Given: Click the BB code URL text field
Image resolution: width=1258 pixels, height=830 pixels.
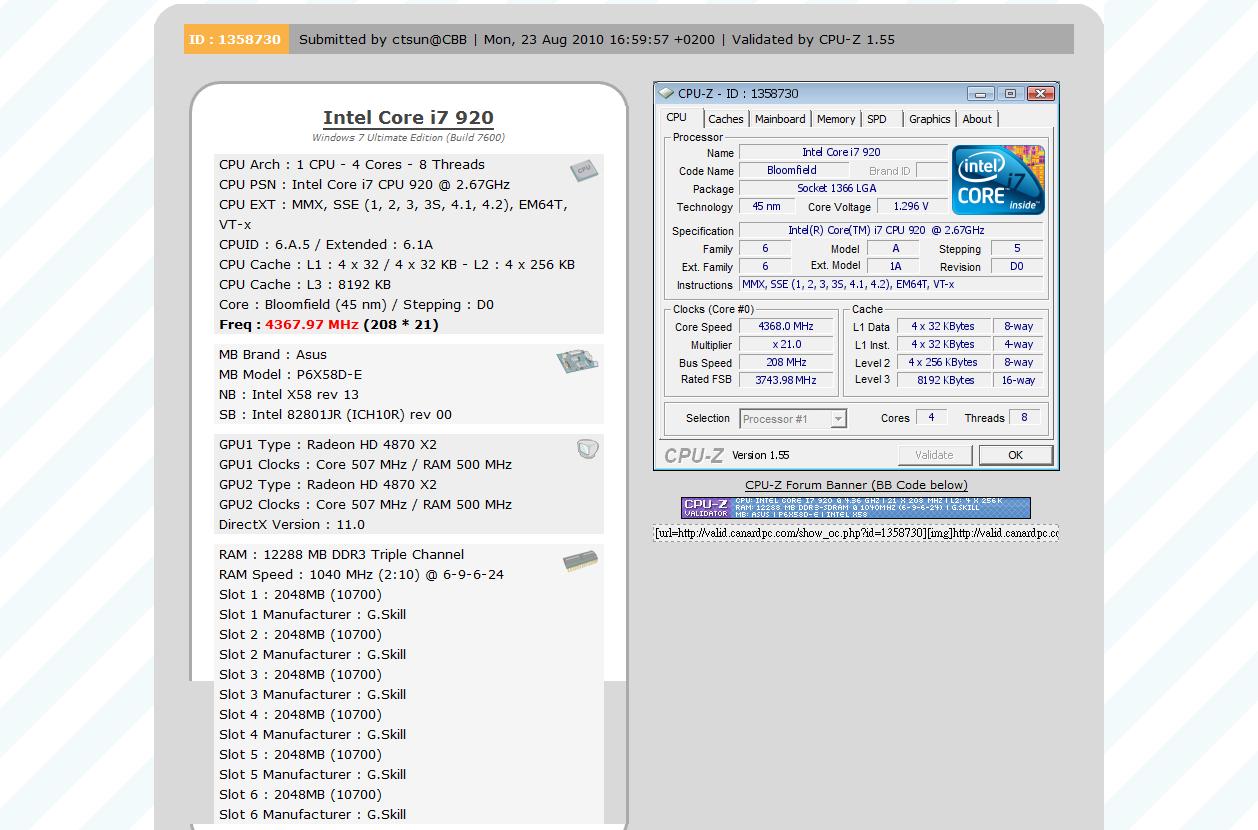Looking at the screenshot, I should point(856,533).
